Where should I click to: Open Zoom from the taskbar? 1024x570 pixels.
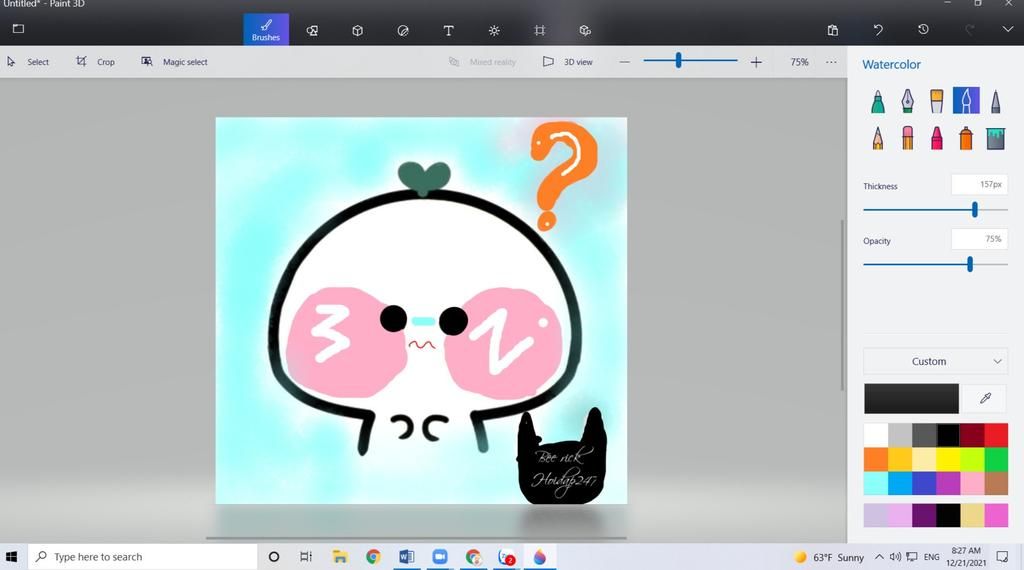440,557
